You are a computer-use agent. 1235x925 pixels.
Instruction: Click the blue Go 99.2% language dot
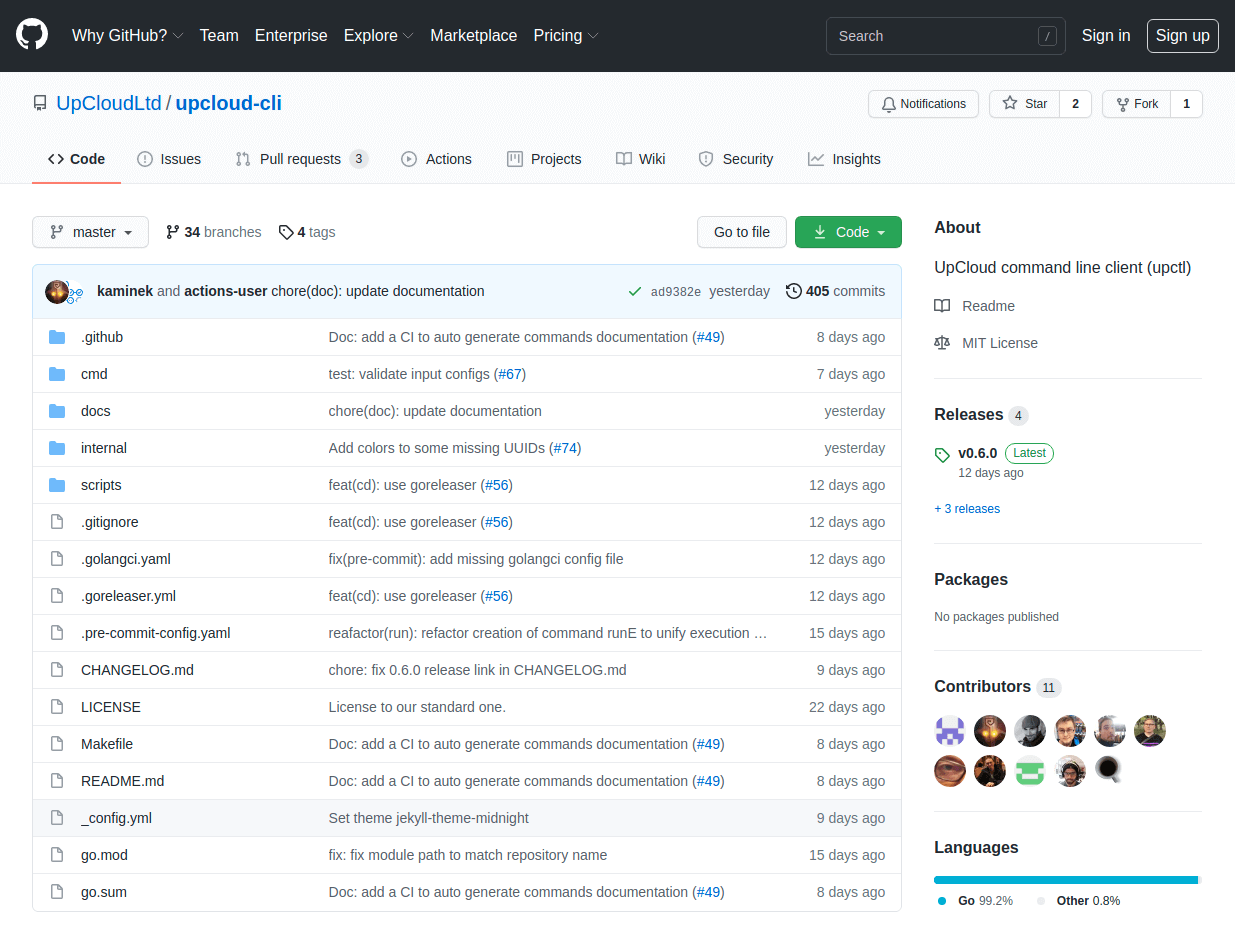[x=942, y=901]
